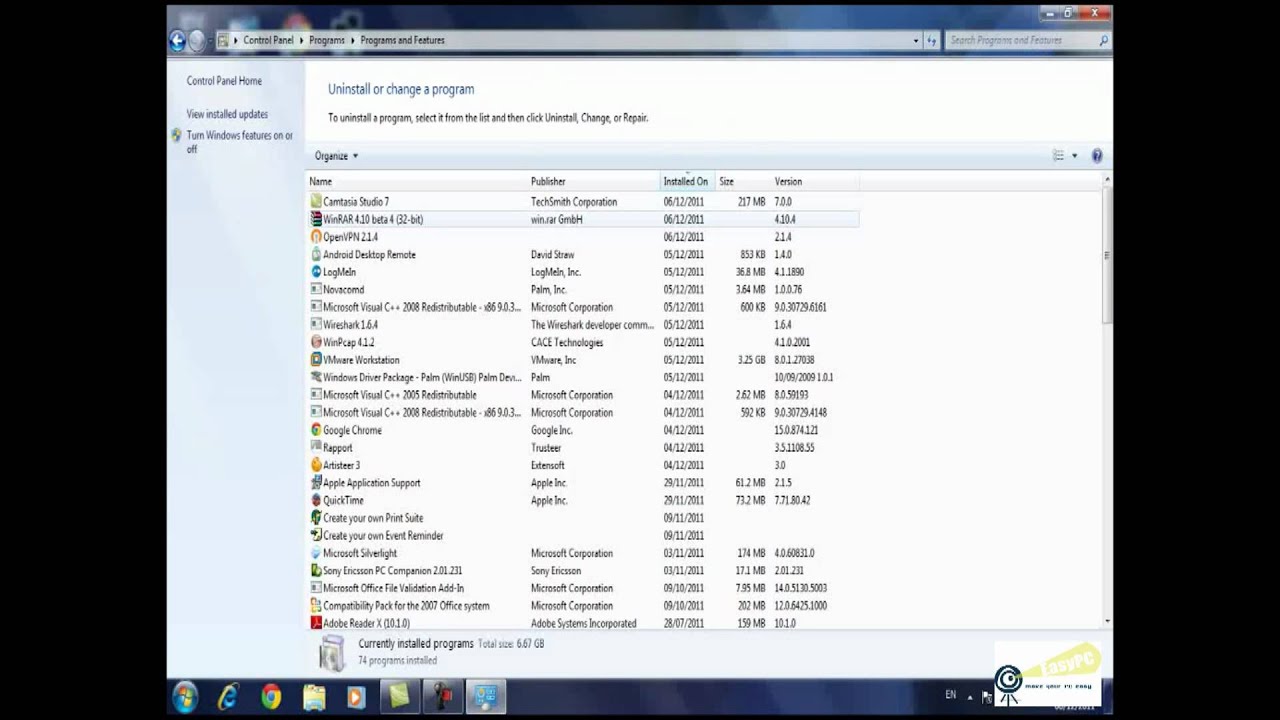This screenshot has height=720, width=1280.
Task: Expand the view options dropdown arrow
Action: 1075,156
